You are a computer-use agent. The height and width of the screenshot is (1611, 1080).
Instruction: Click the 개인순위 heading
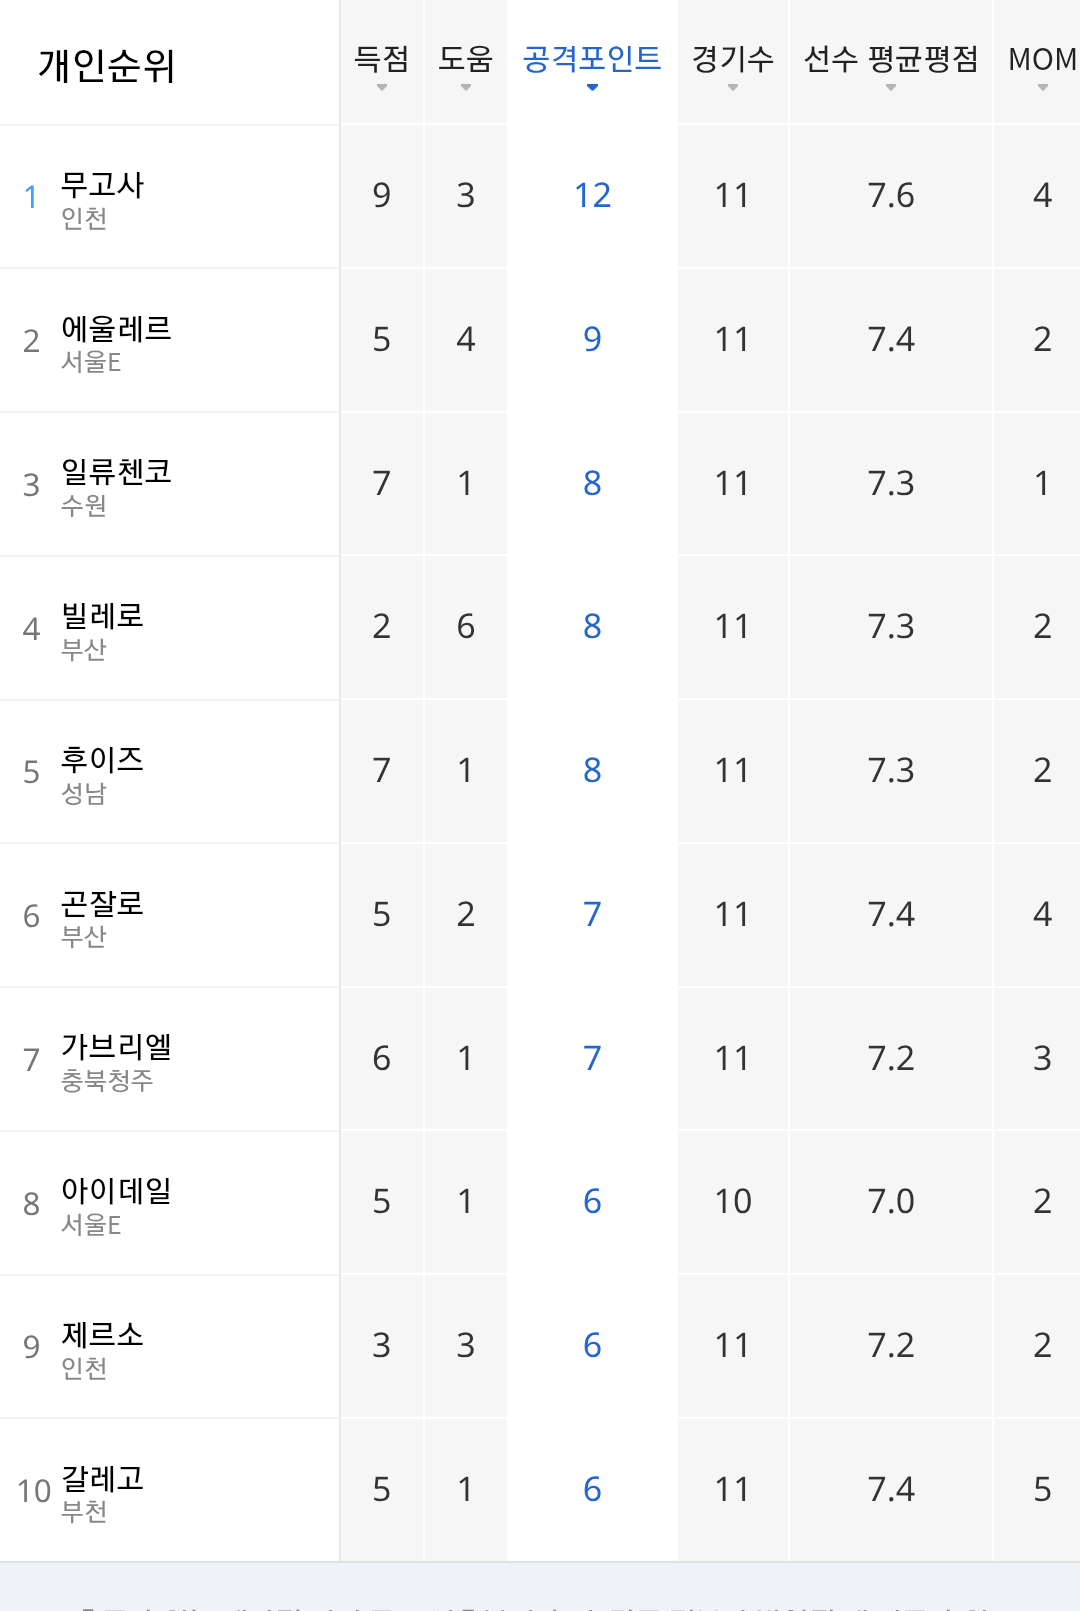tap(107, 66)
